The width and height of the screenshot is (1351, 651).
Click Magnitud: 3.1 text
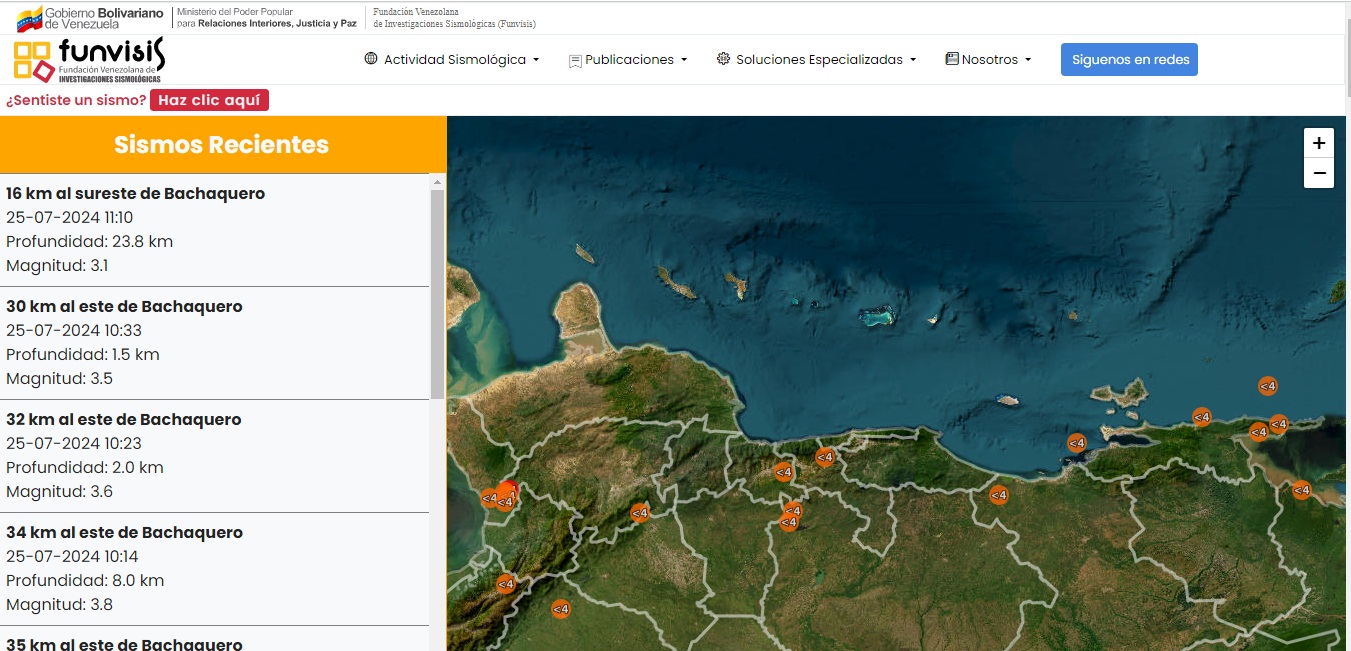57,266
